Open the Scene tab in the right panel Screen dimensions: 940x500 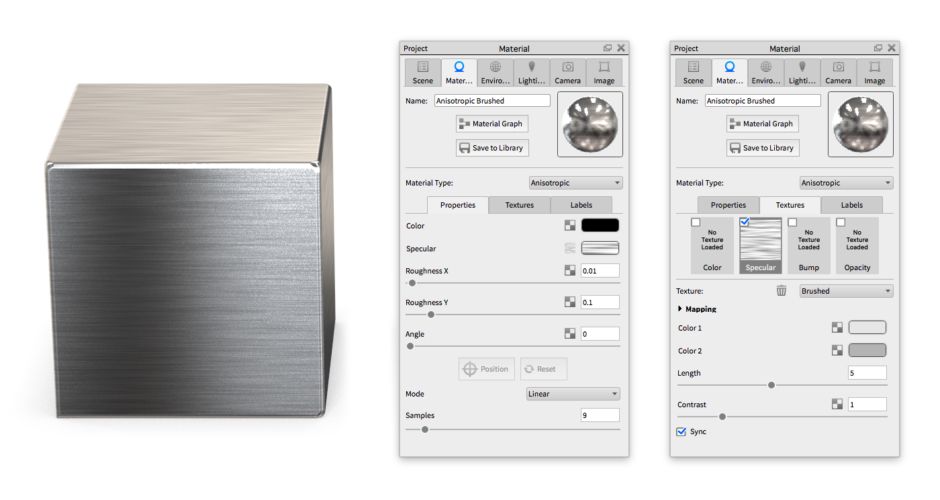pos(693,72)
